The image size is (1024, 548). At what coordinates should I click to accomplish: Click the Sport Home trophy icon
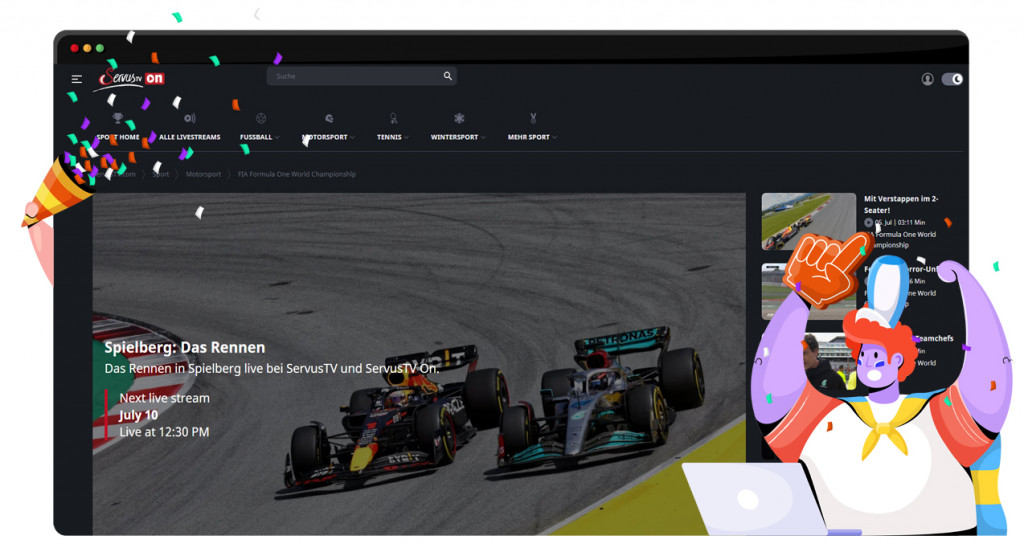pos(118,118)
